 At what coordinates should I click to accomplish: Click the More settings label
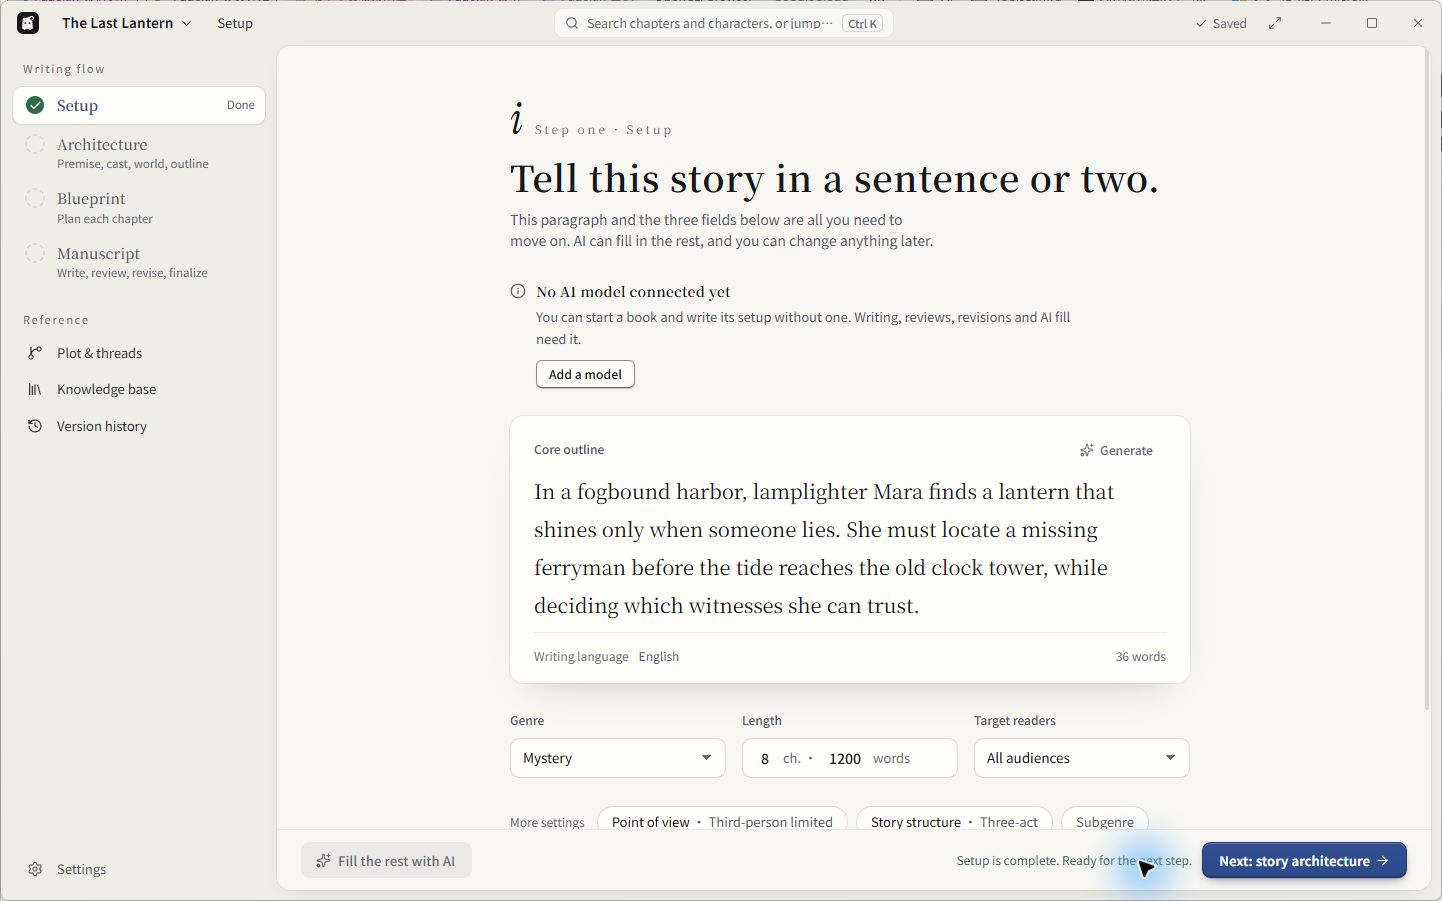(547, 822)
